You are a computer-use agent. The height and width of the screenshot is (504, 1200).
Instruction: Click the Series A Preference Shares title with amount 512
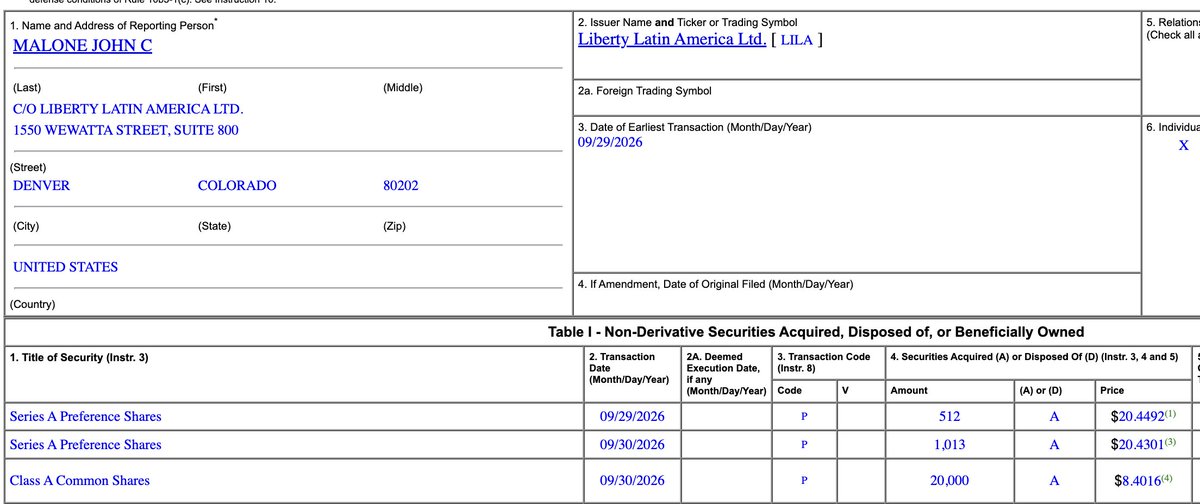click(x=85, y=416)
